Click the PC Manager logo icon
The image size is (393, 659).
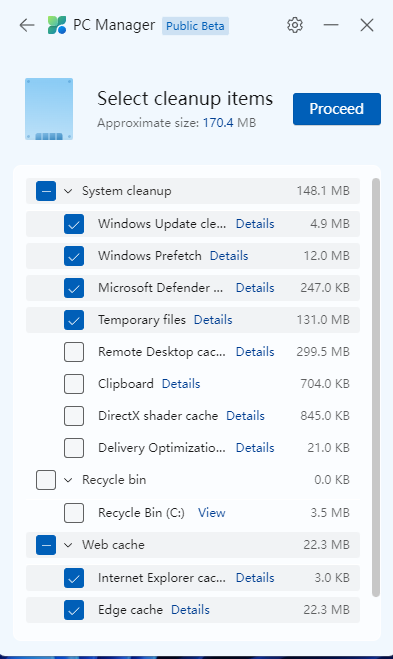(57, 25)
